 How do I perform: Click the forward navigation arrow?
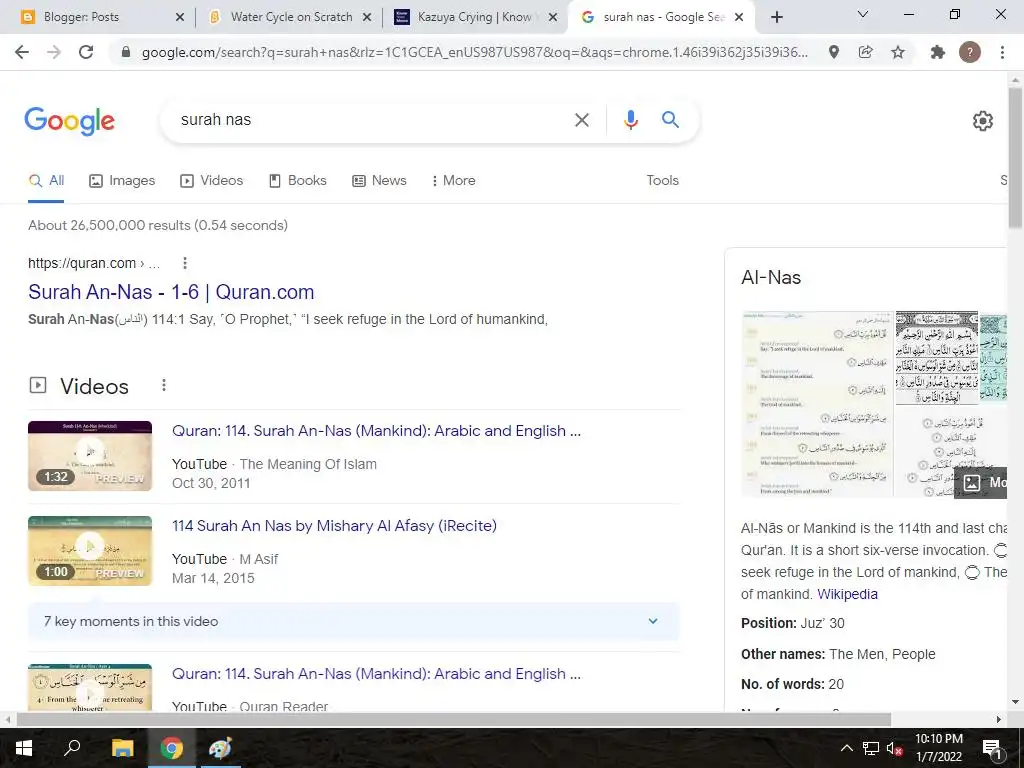[54, 52]
